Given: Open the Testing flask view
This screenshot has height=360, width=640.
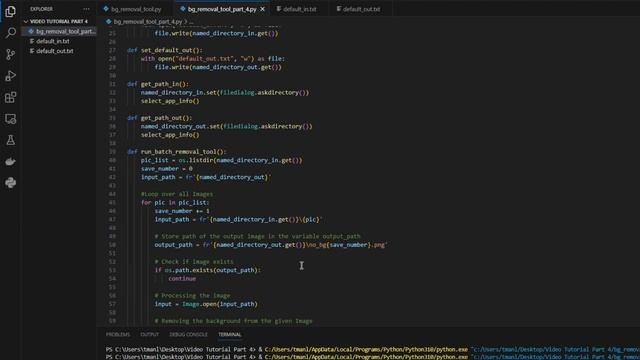Looking at the screenshot, I should [11, 140].
